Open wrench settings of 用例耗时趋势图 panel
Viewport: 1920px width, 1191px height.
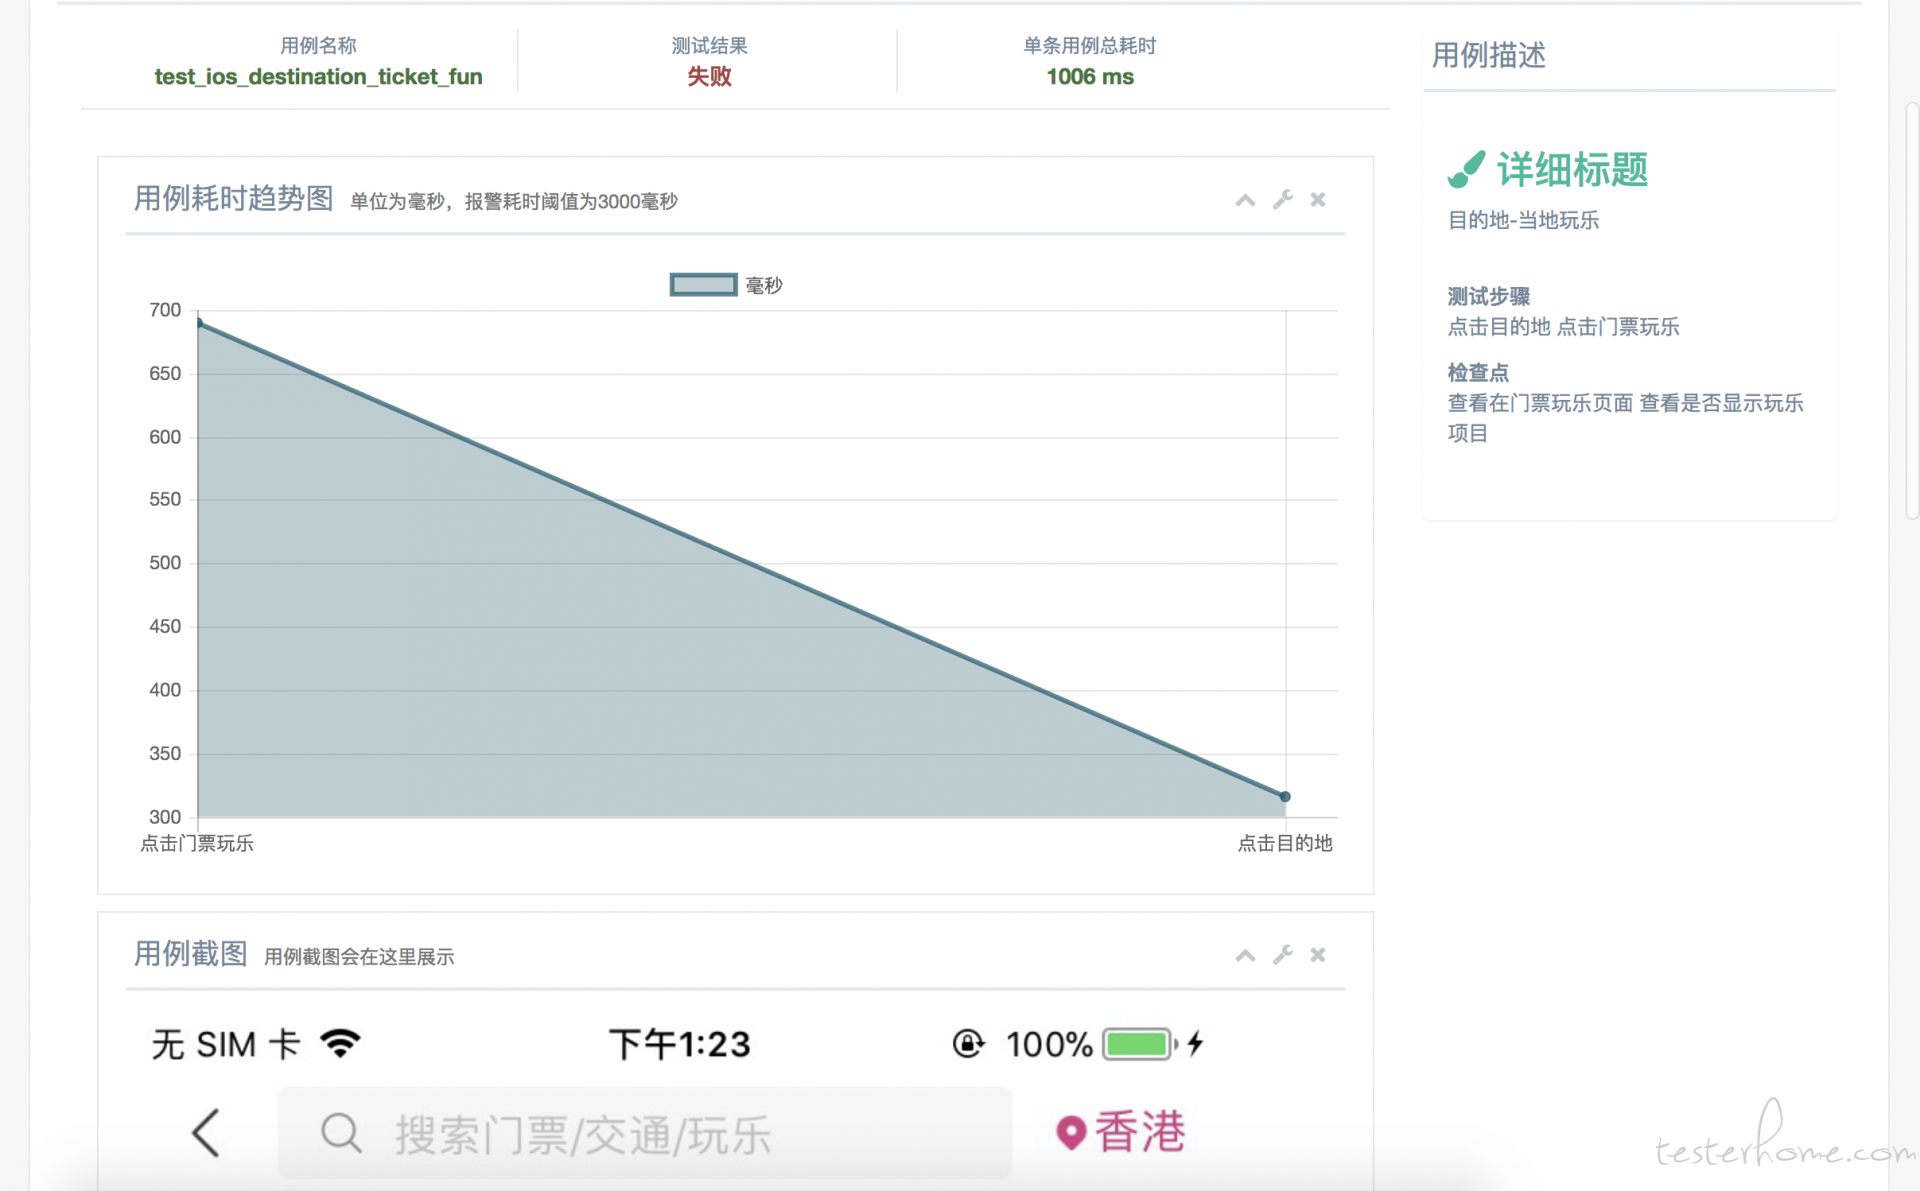tap(1283, 200)
